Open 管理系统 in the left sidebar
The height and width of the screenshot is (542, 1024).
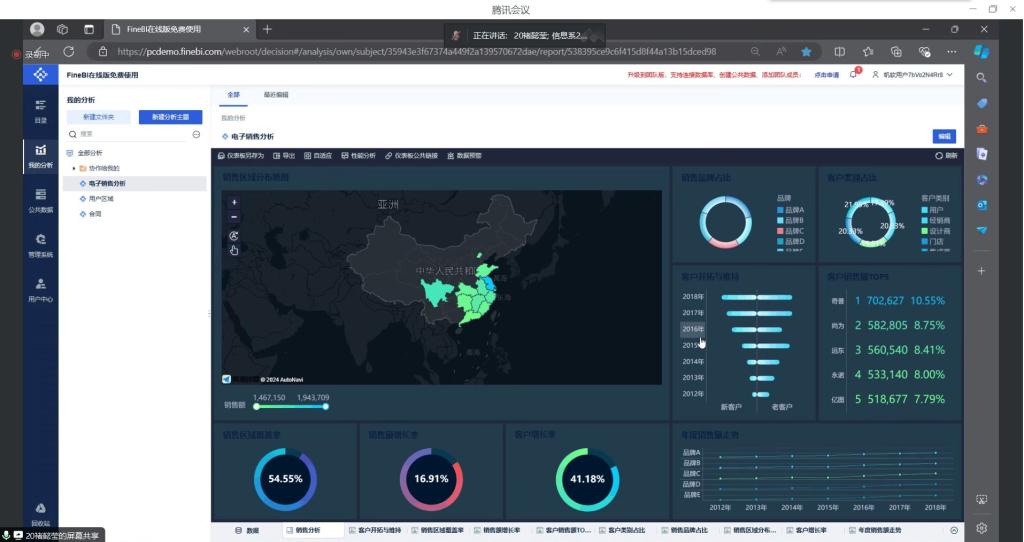(x=40, y=245)
